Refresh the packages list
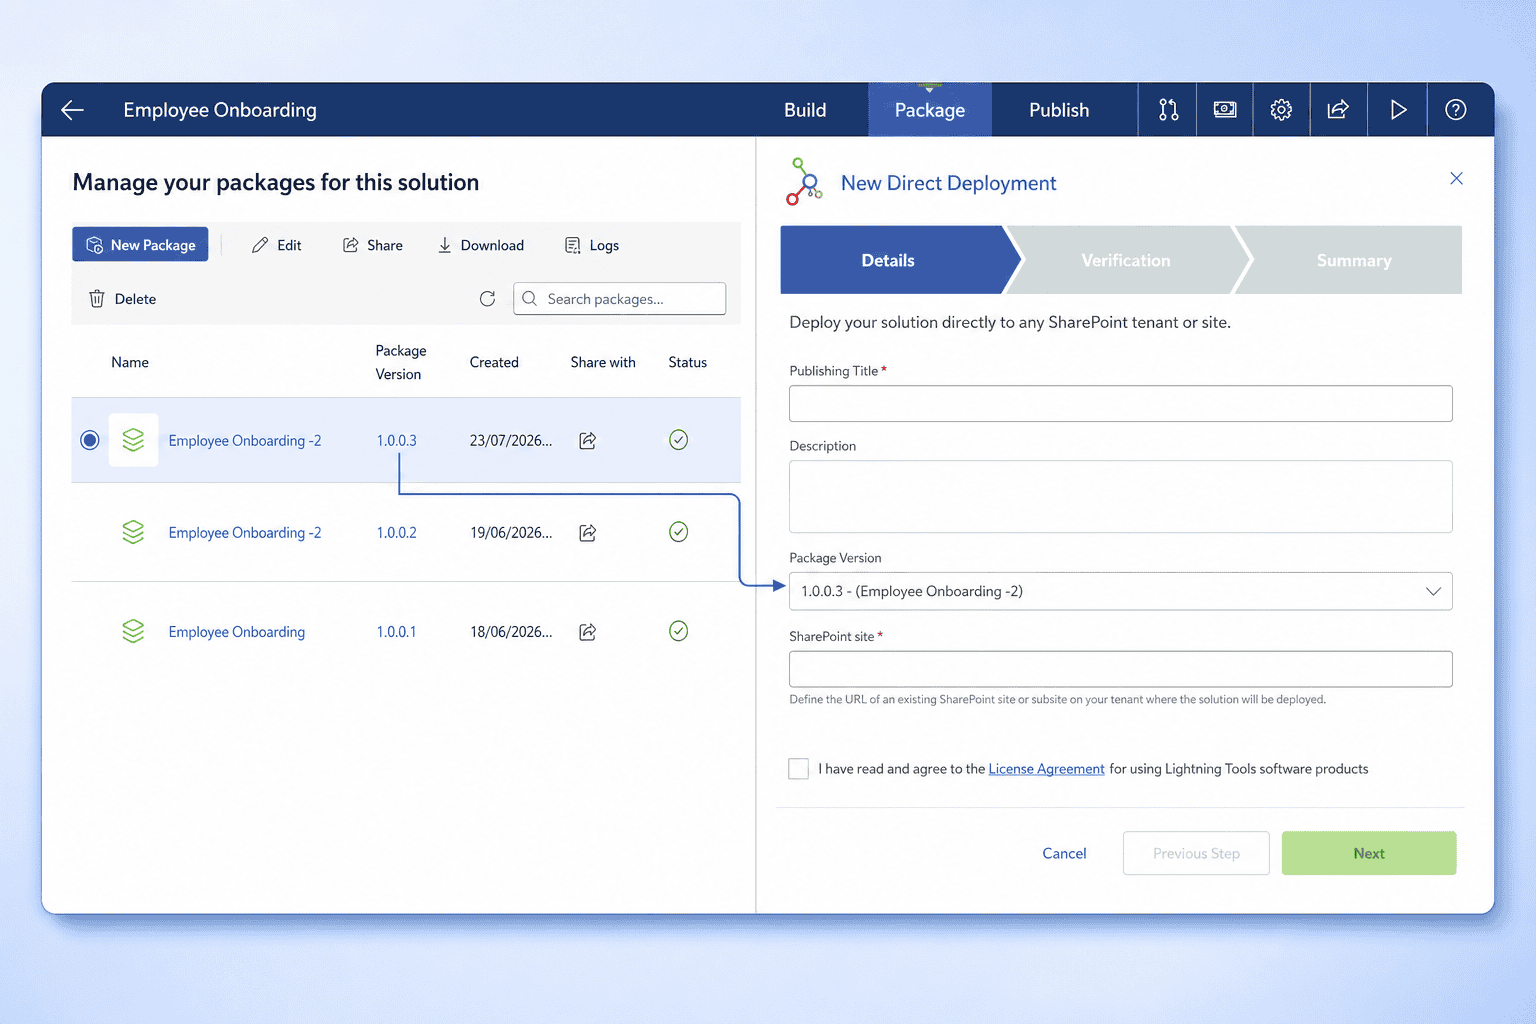Image resolution: width=1536 pixels, height=1024 pixels. (487, 299)
